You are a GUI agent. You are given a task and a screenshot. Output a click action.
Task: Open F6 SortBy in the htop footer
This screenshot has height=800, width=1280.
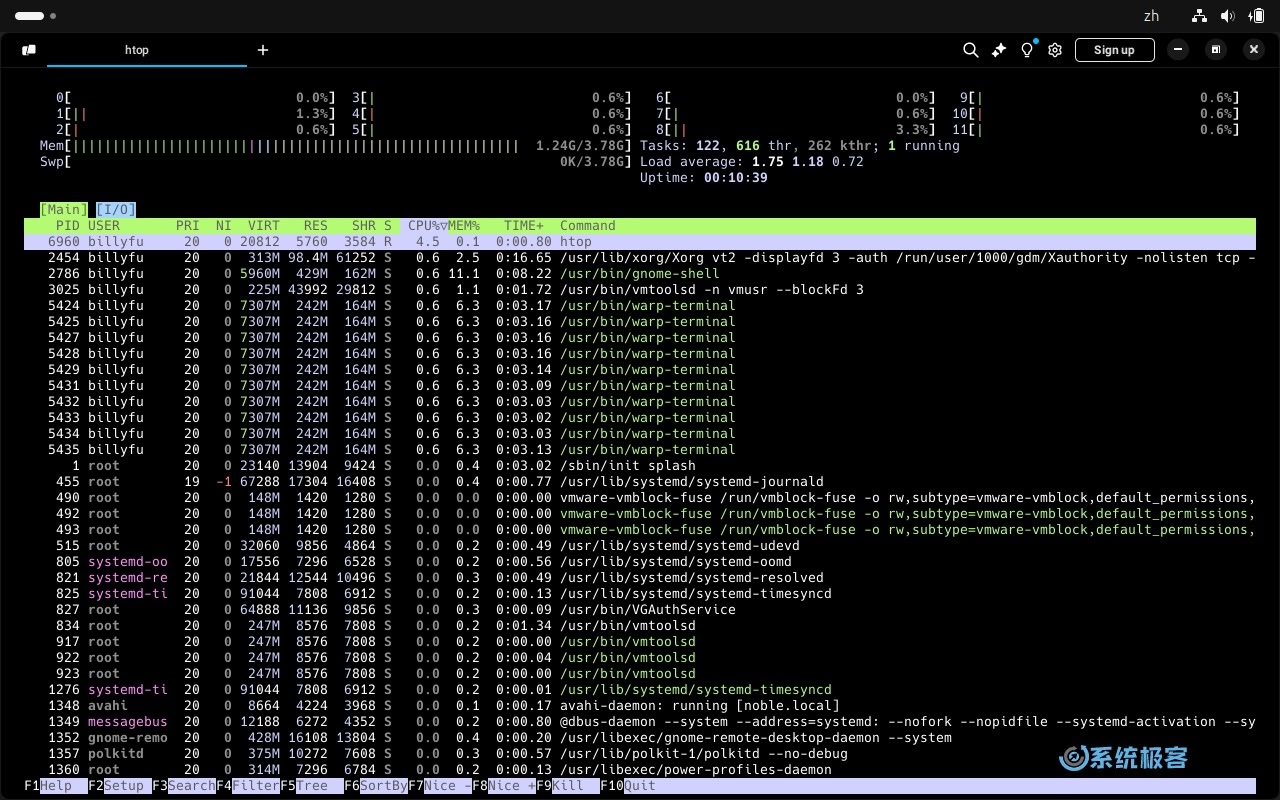(376, 786)
